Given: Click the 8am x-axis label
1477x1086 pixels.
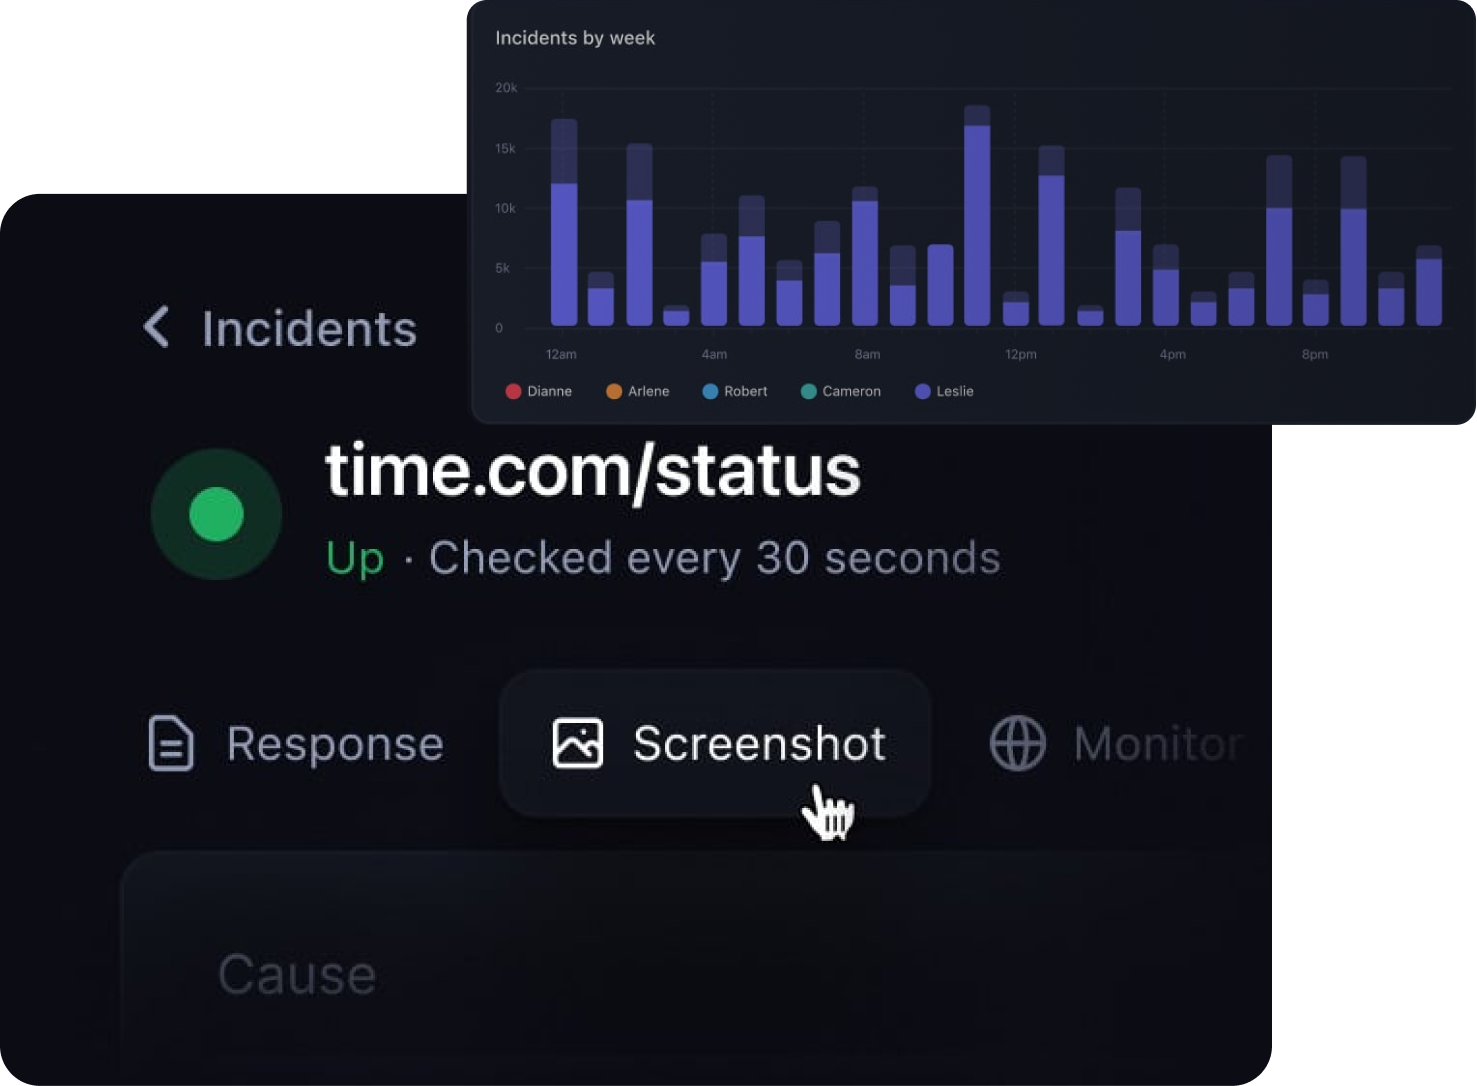Looking at the screenshot, I should click(867, 354).
